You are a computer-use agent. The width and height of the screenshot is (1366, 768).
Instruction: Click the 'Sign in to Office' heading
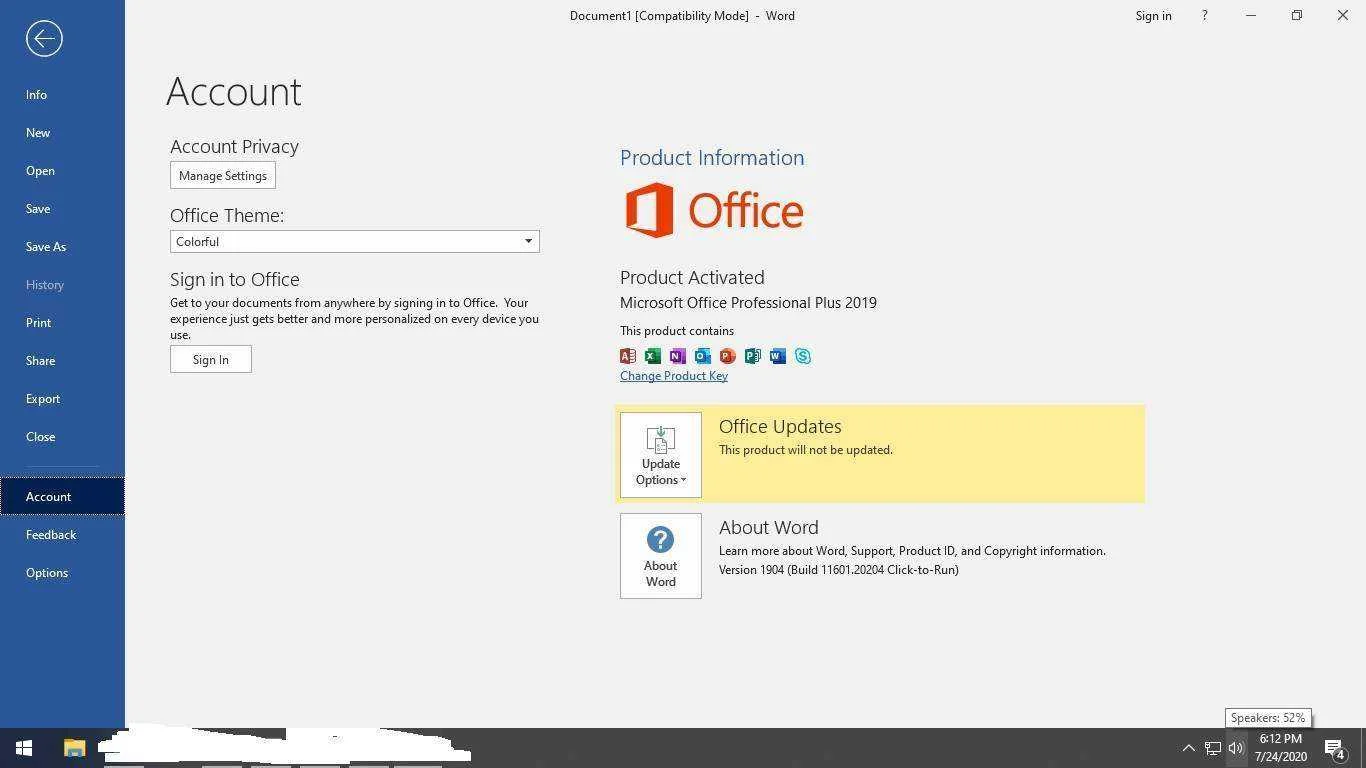[235, 279]
